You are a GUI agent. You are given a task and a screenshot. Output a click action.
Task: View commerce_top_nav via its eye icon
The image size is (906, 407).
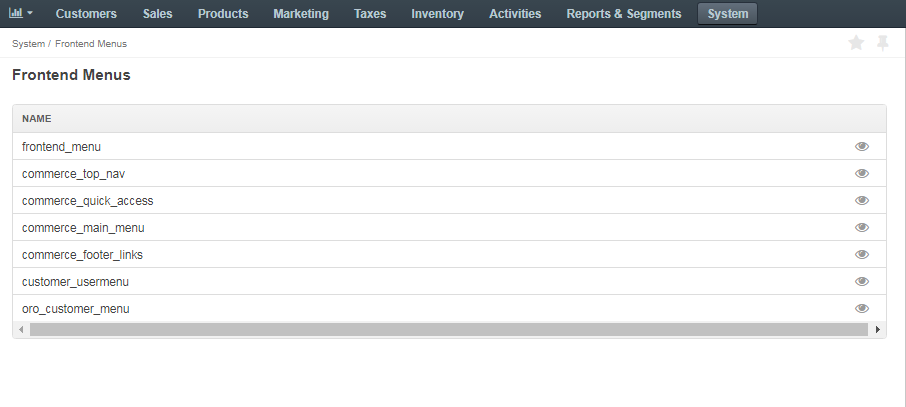pyautogui.click(x=862, y=173)
